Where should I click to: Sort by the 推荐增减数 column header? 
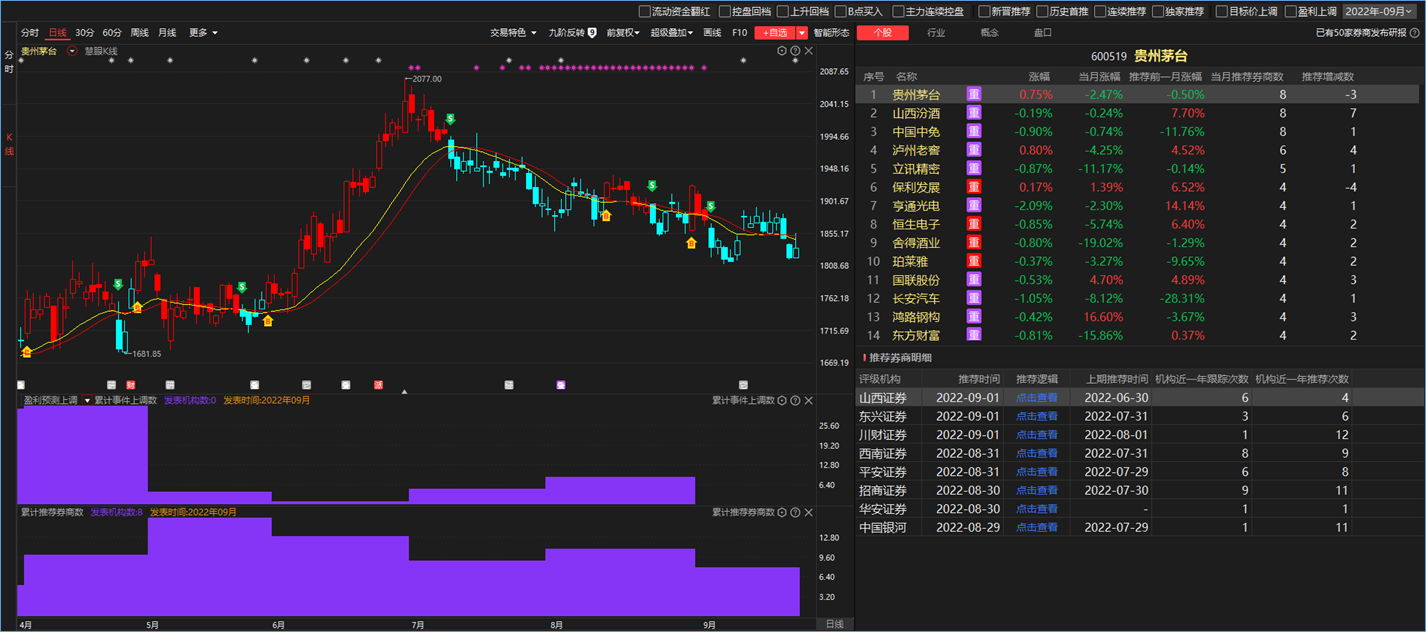[1327, 77]
